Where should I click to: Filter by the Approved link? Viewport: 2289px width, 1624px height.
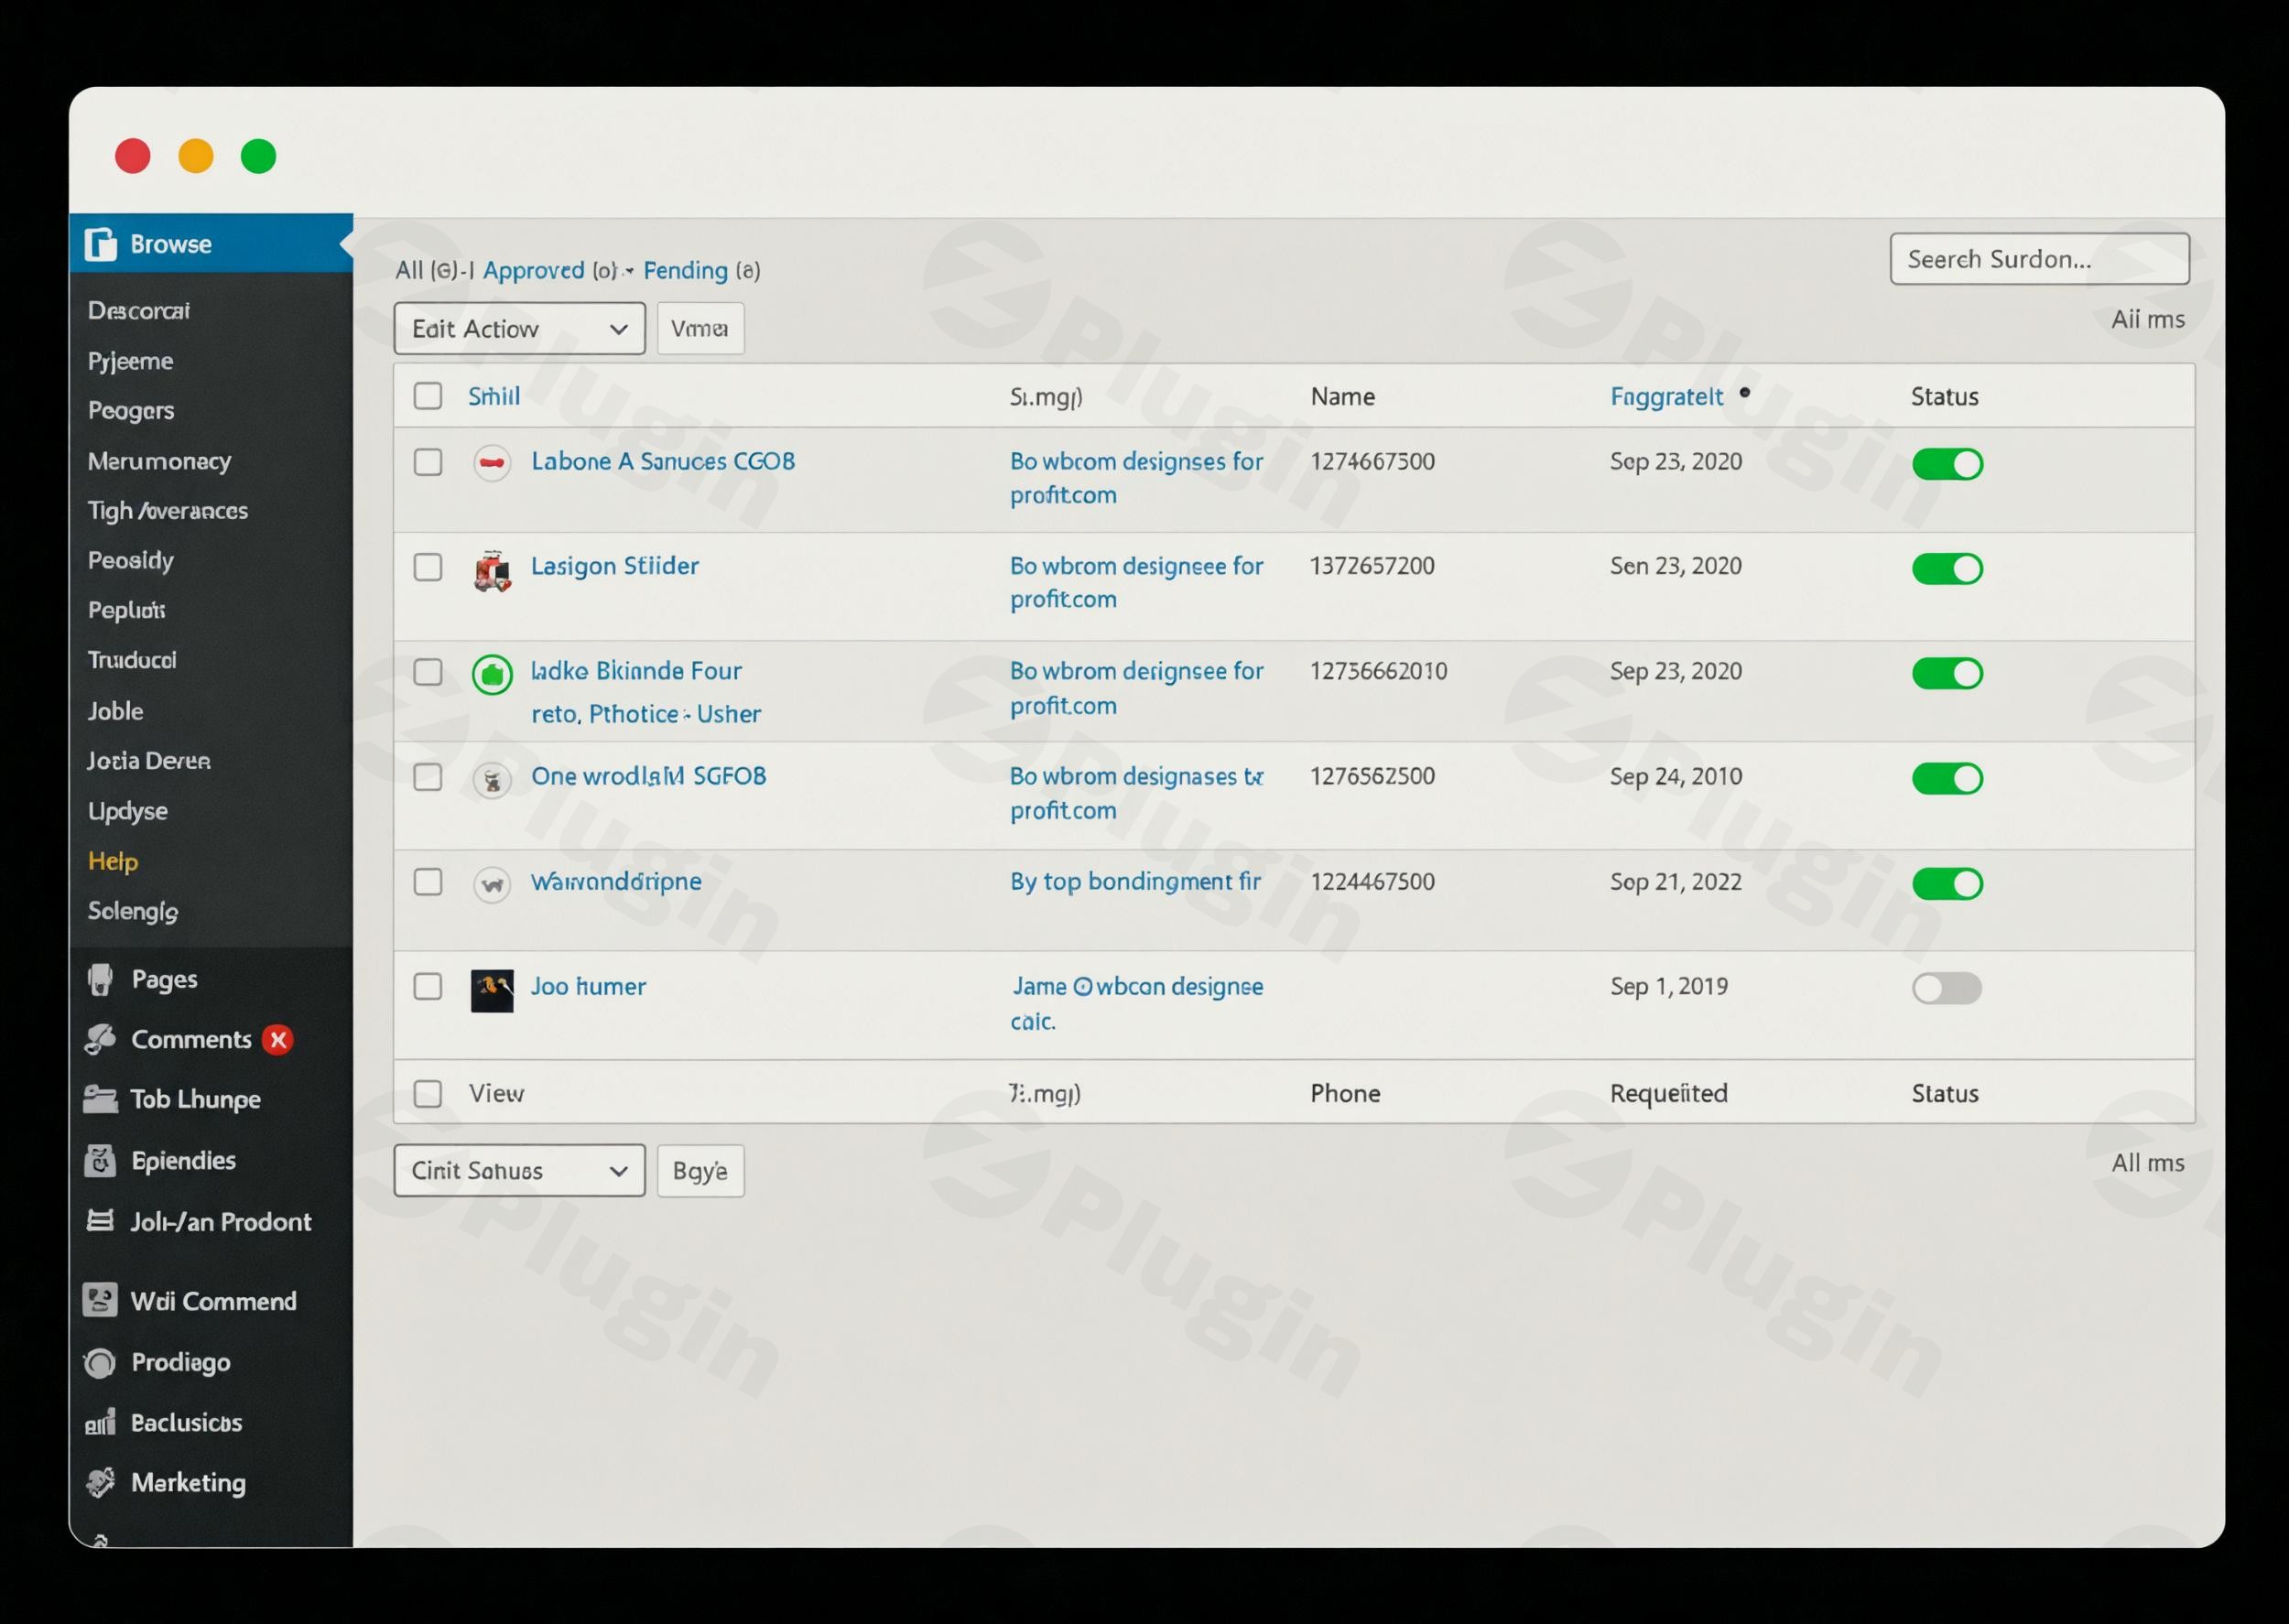coord(533,270)
